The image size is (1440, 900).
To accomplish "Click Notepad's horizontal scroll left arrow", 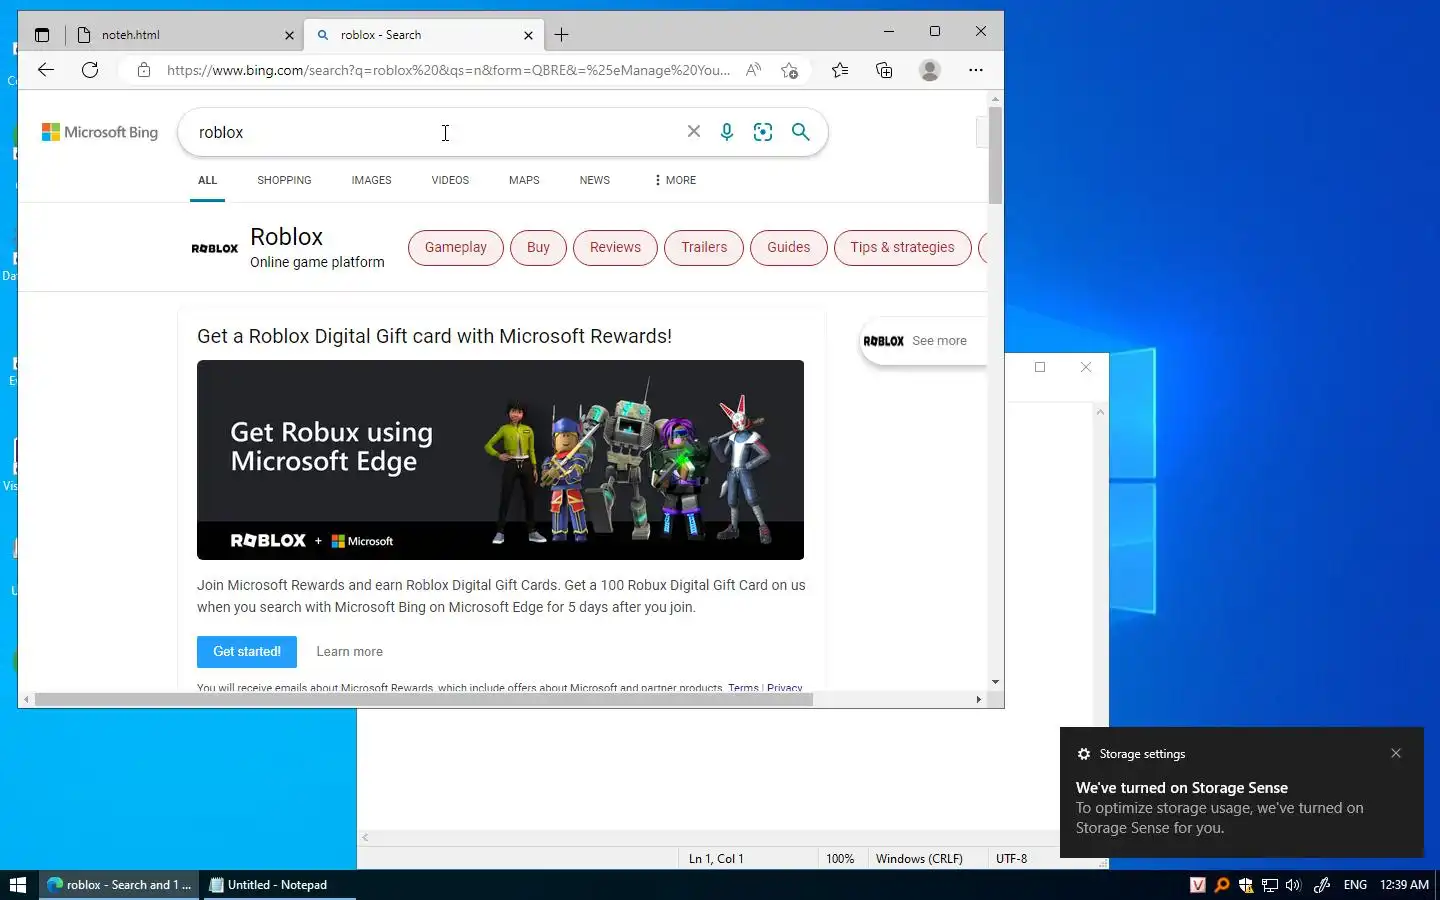I will 366,838.
